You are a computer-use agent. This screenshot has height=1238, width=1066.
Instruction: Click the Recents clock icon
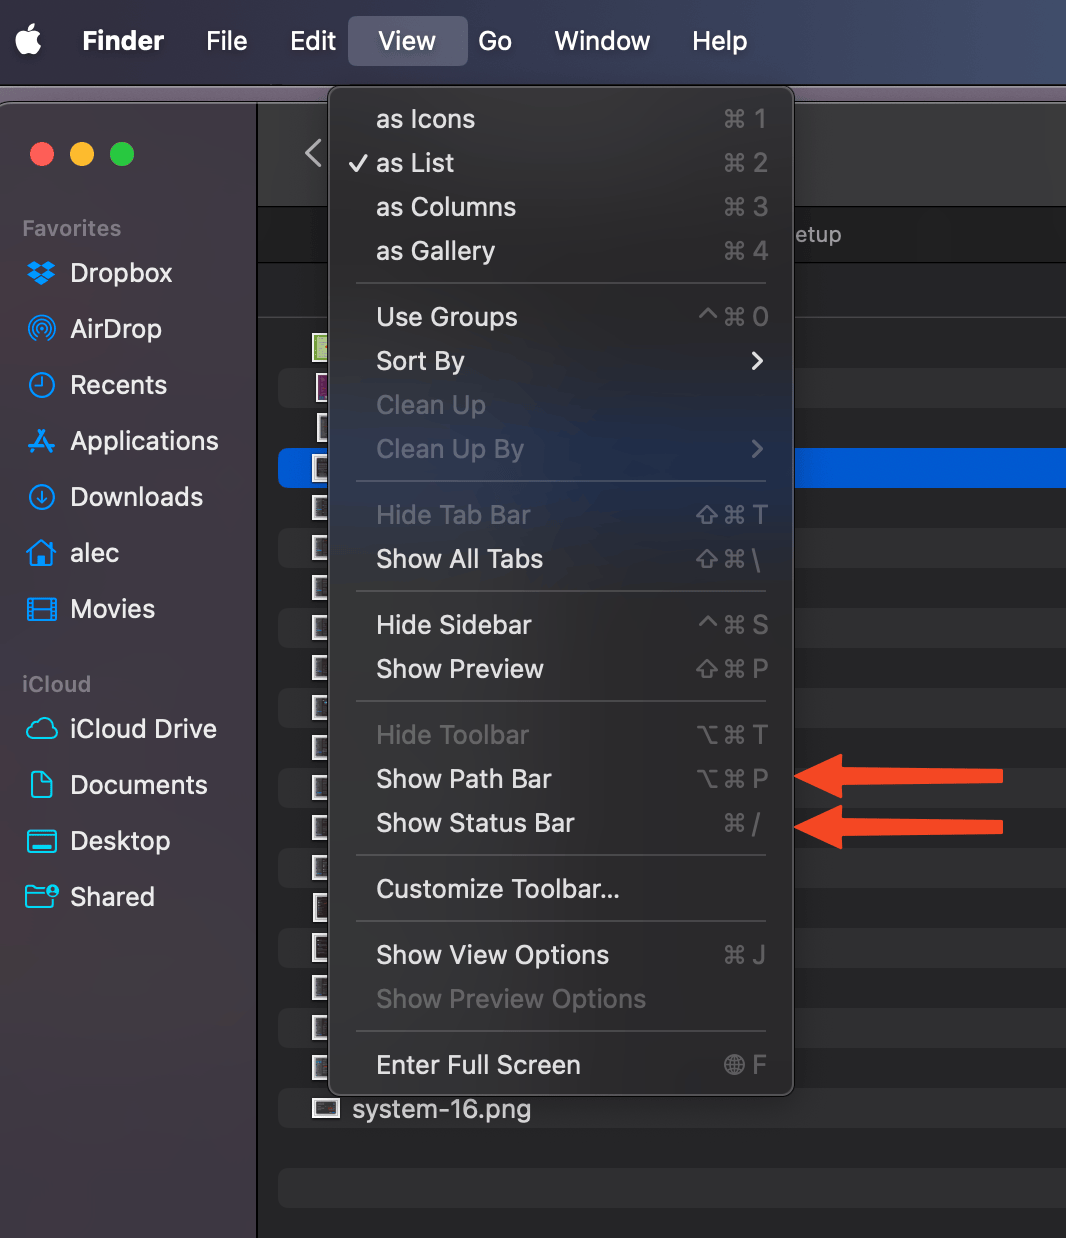[41, 385]
